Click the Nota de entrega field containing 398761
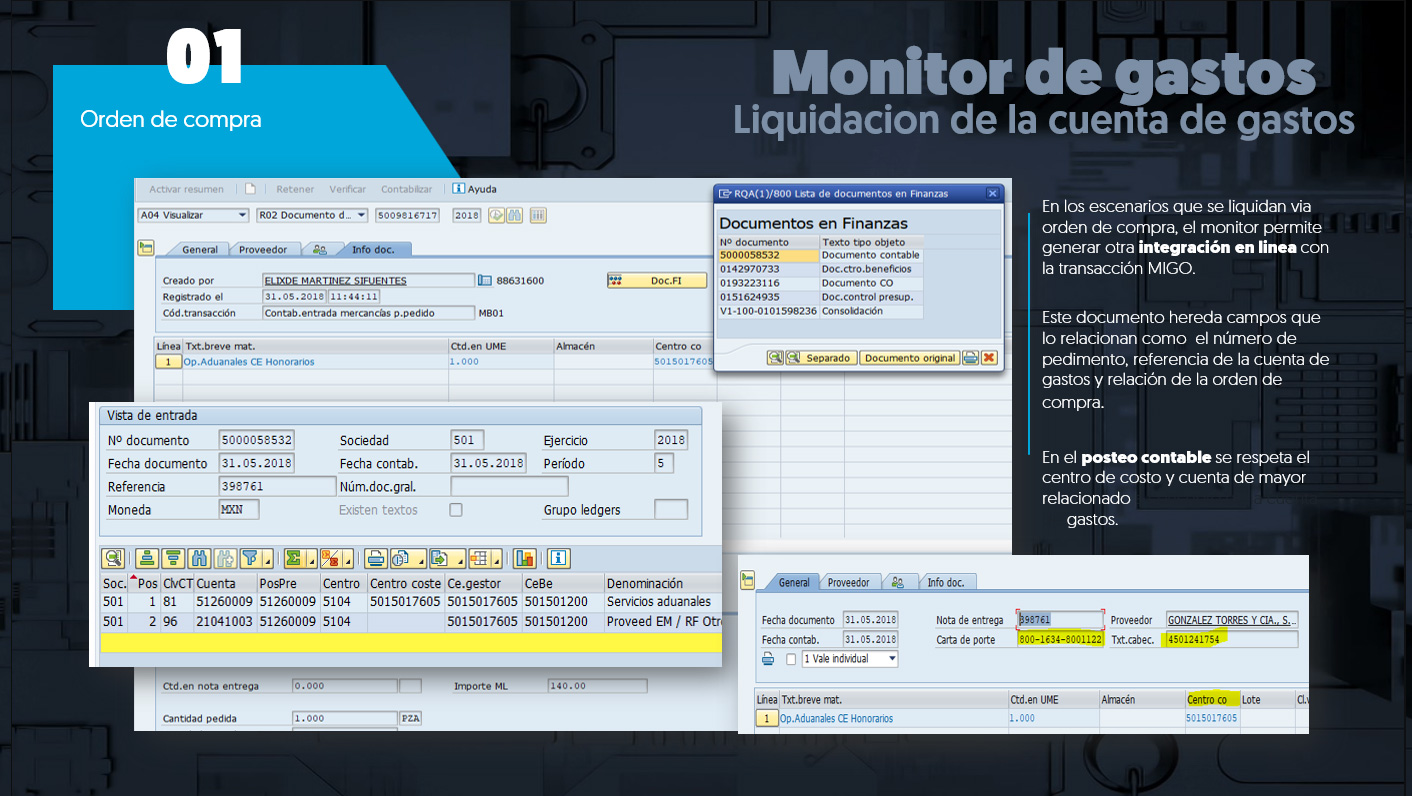This screenshot has width=1412, height=796. [1059, 620]
